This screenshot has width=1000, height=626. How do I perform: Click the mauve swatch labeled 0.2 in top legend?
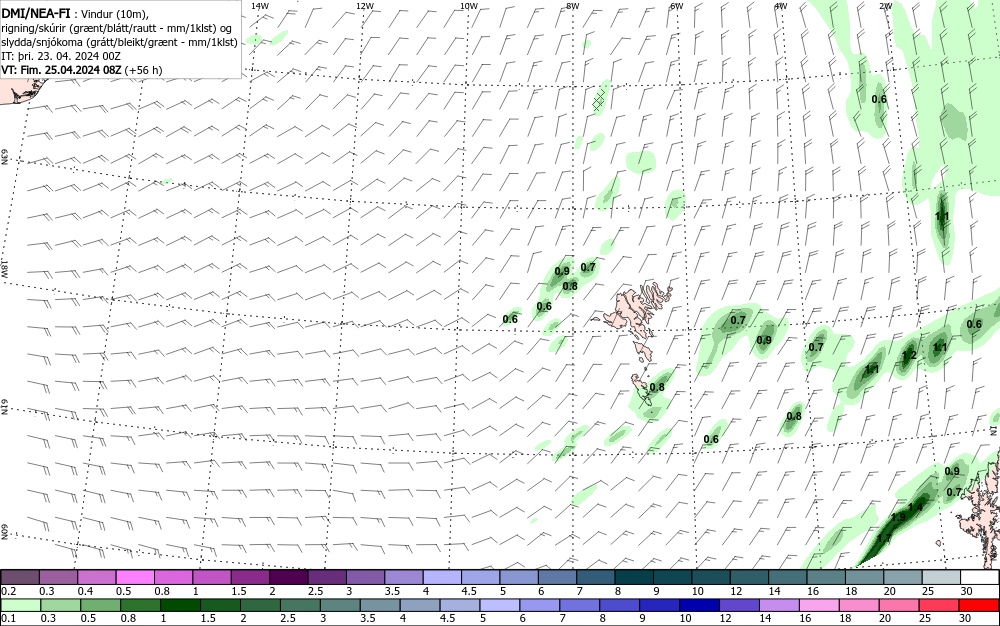20,577
